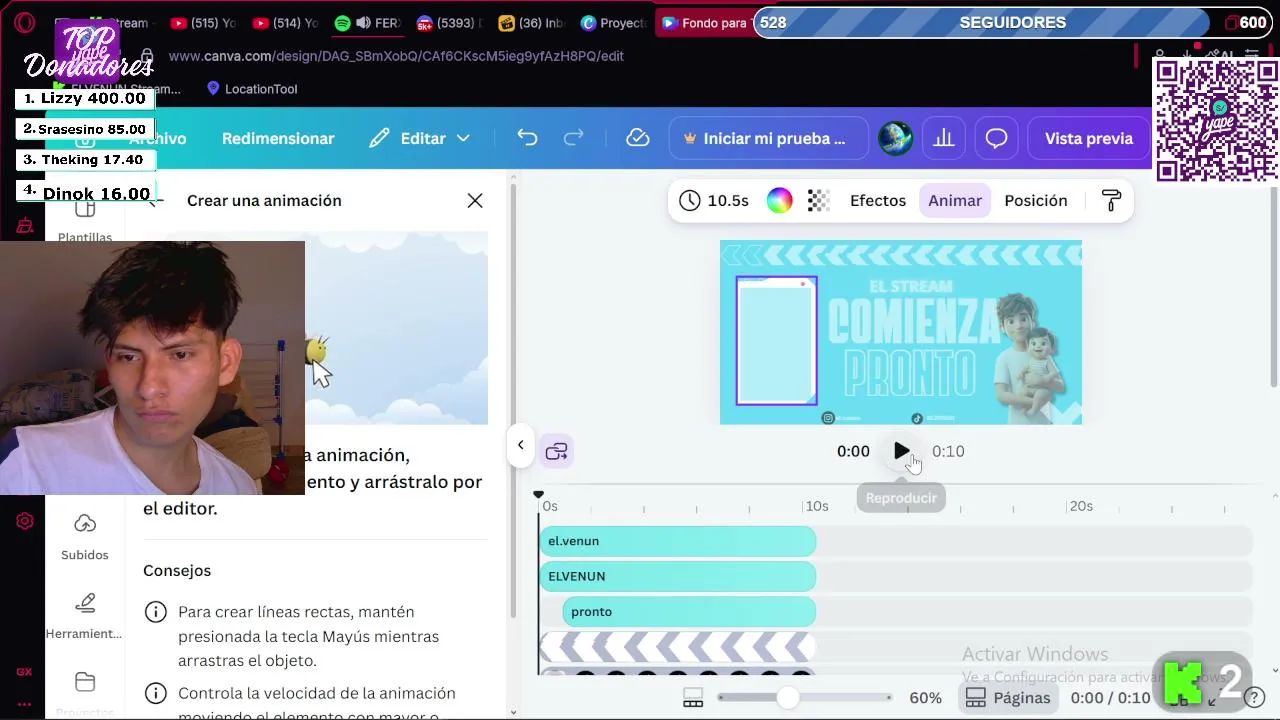Viewport: 1280px width, 720px height.
Task: Select the Animar tab
Action: 955,201
